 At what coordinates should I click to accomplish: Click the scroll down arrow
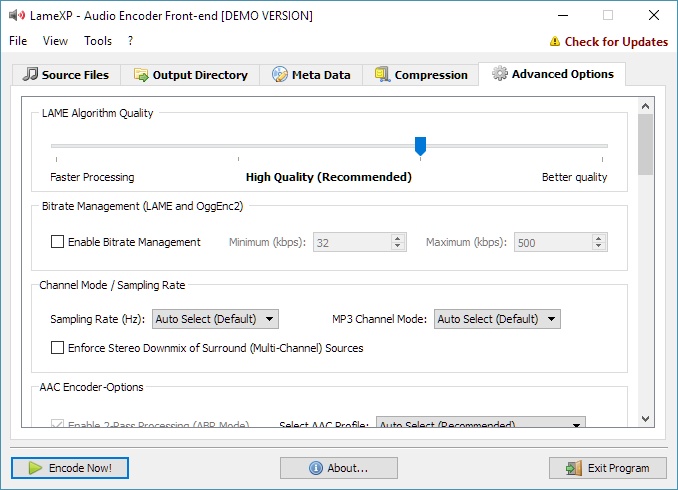coord(646,418)
